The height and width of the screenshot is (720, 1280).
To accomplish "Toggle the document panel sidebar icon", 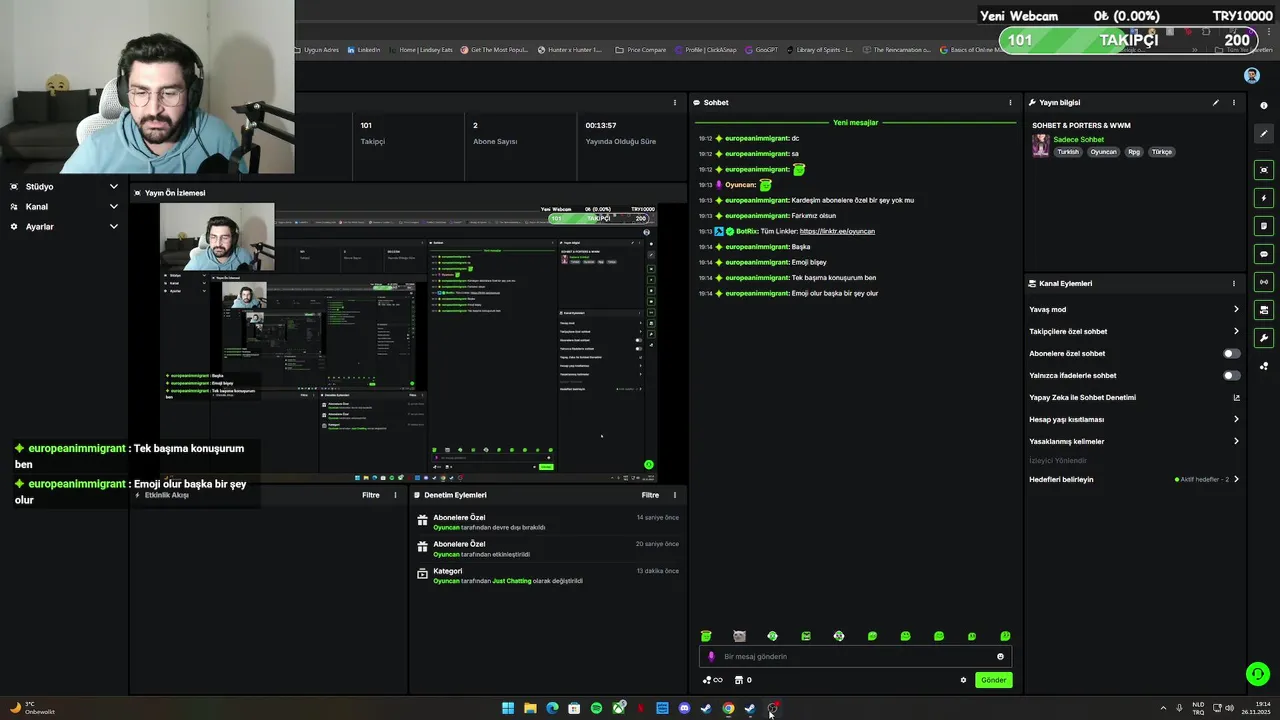I will [x=1264, y=226].
